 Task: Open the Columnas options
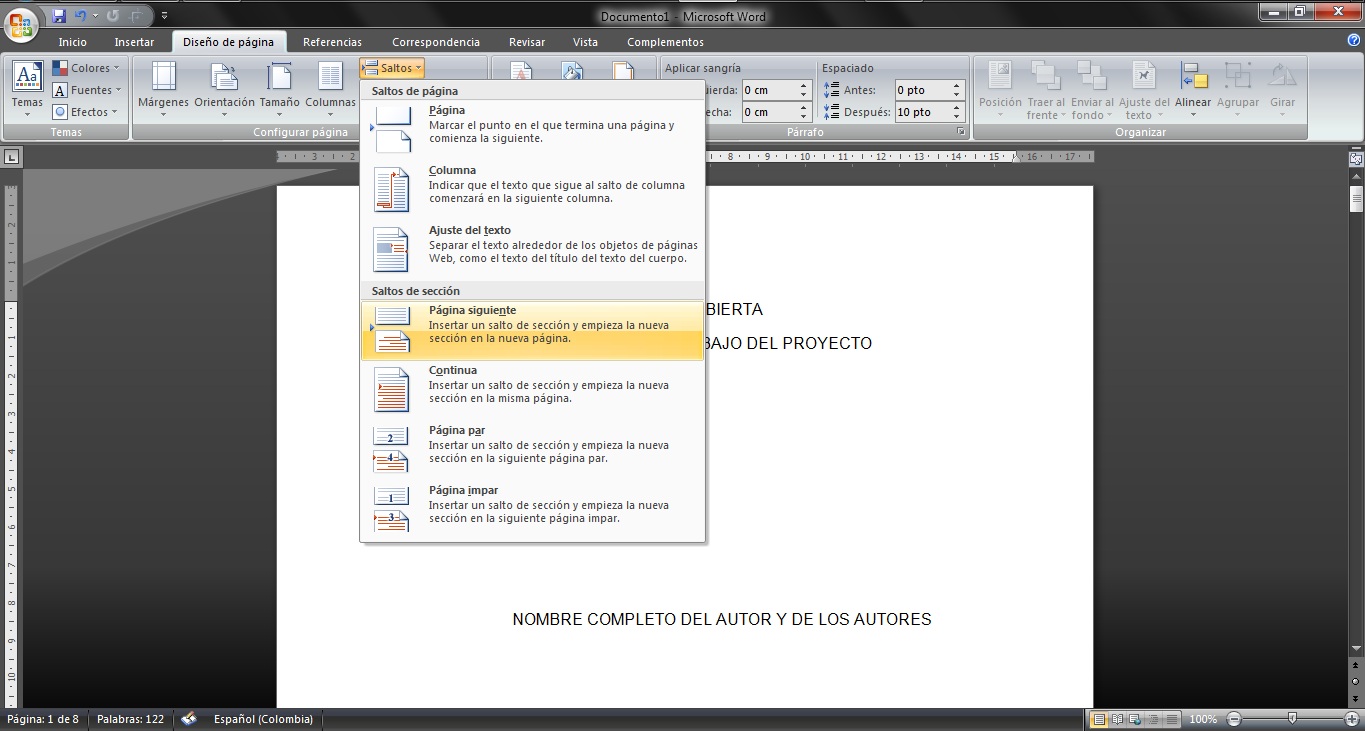point(331,88)
